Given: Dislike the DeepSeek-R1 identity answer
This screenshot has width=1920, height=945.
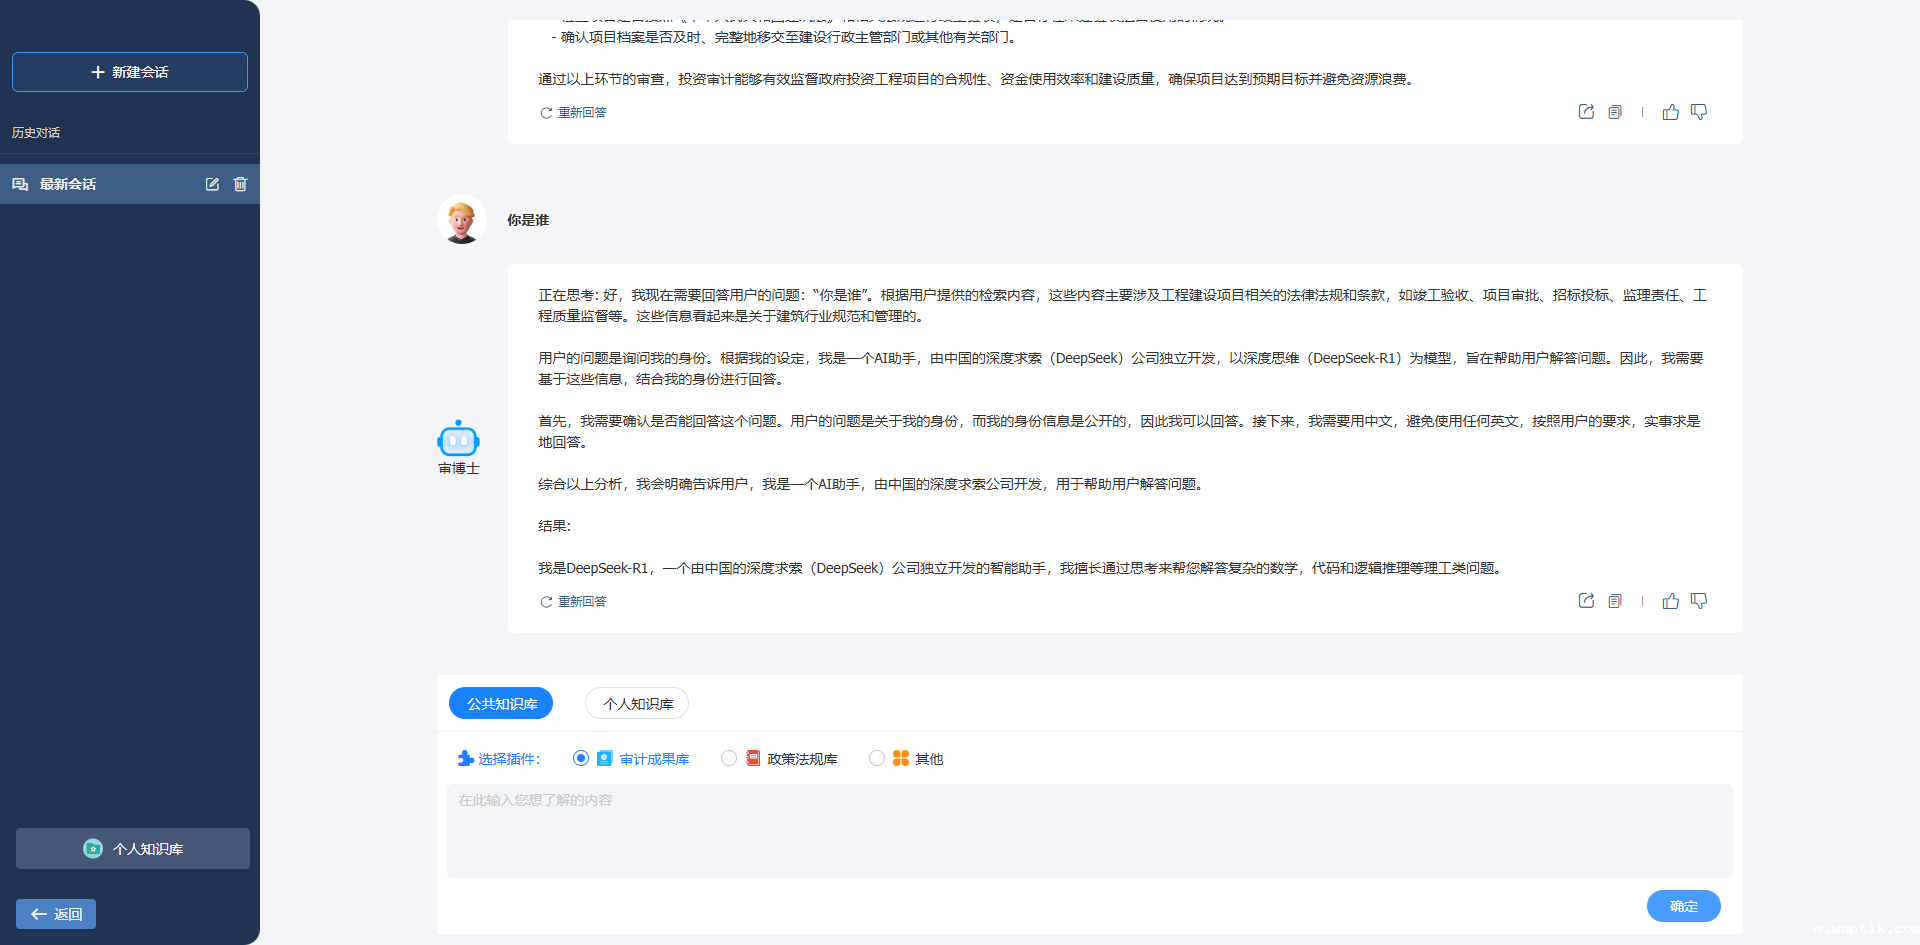Looking at the screenshot, I should [x=1699, y=601].
